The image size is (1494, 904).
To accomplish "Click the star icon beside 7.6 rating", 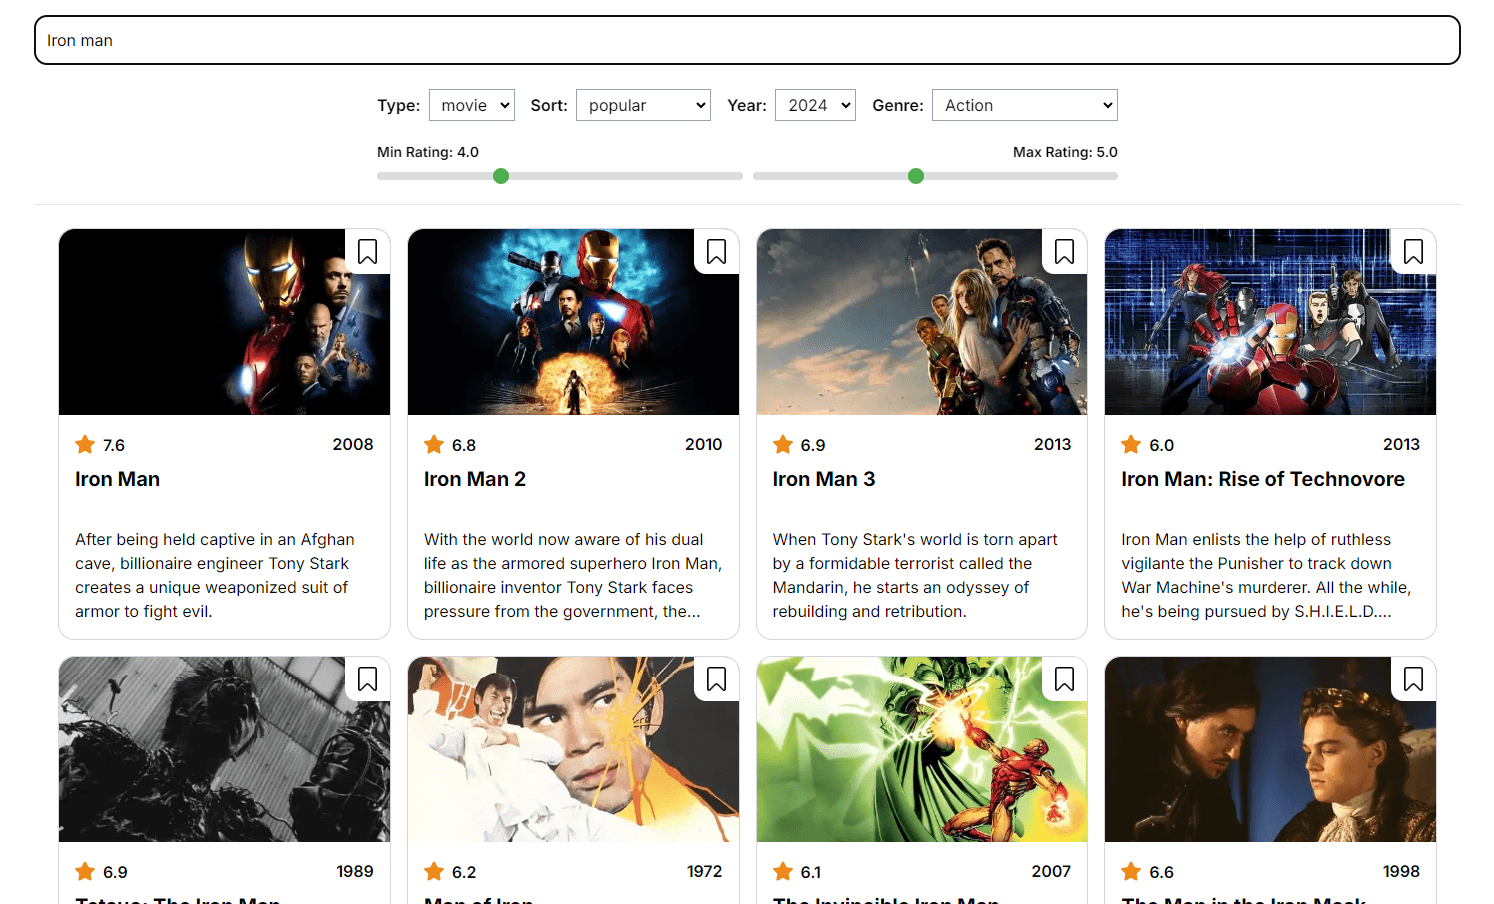I will 85,444.
